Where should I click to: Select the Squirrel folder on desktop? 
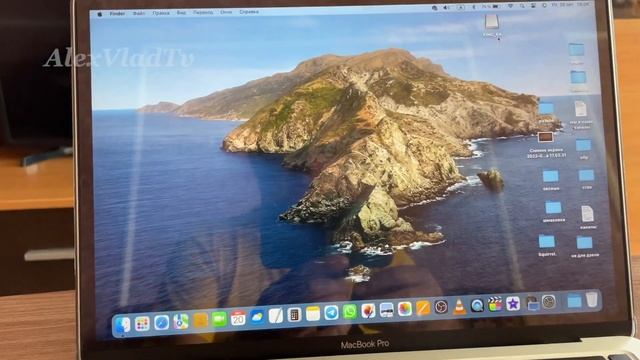tap(547, 241)
